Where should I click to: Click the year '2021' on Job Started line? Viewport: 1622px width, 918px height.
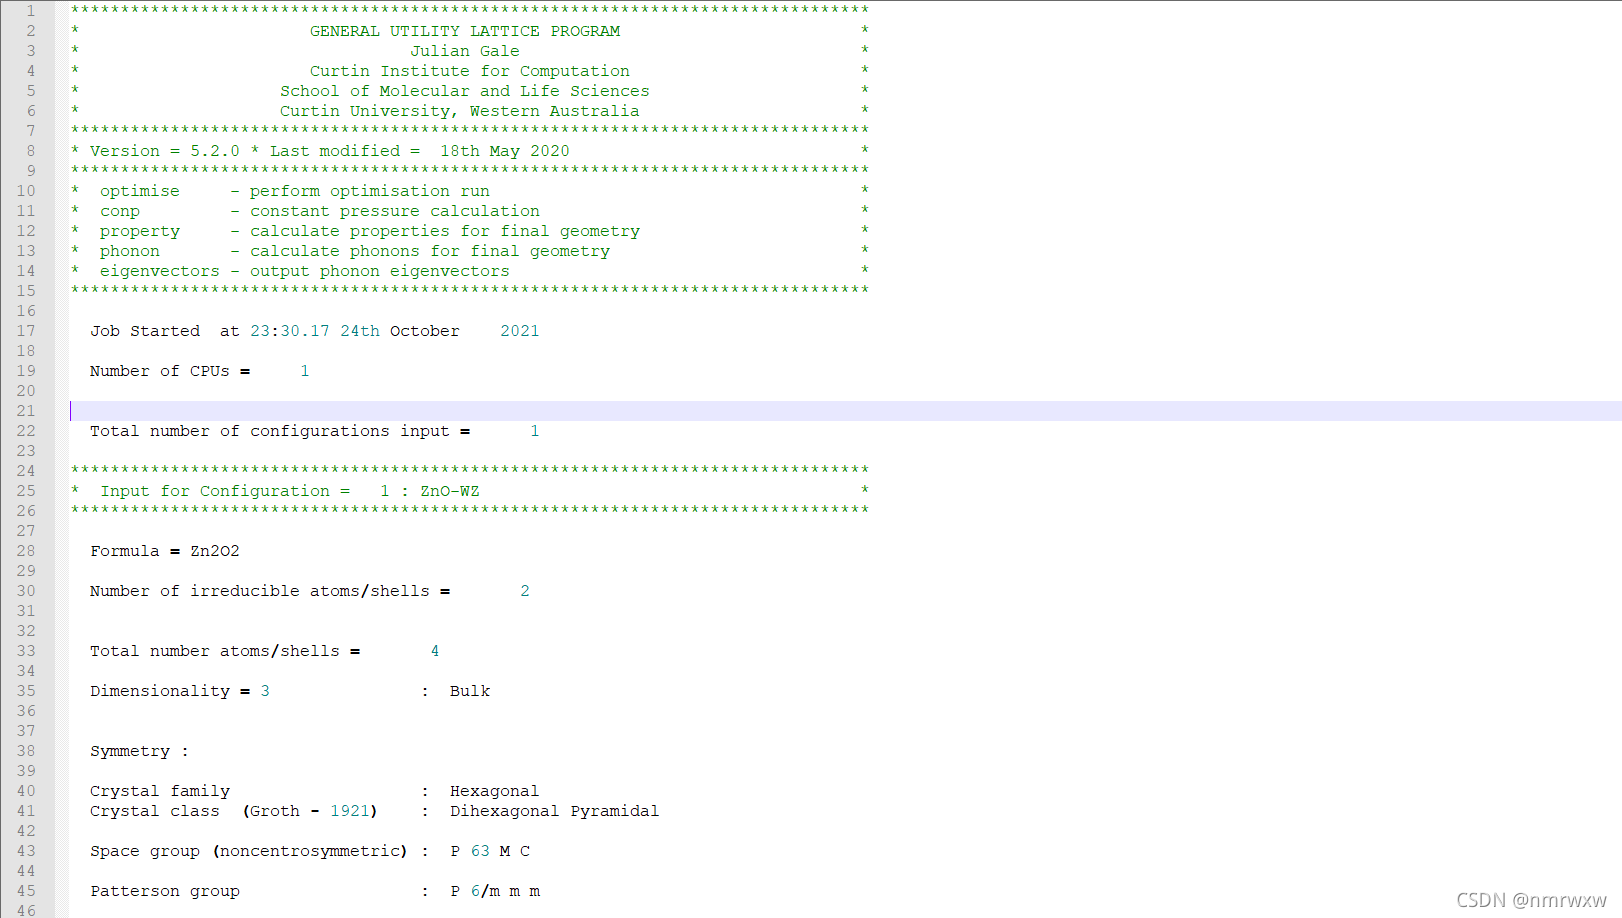[520, 331]
